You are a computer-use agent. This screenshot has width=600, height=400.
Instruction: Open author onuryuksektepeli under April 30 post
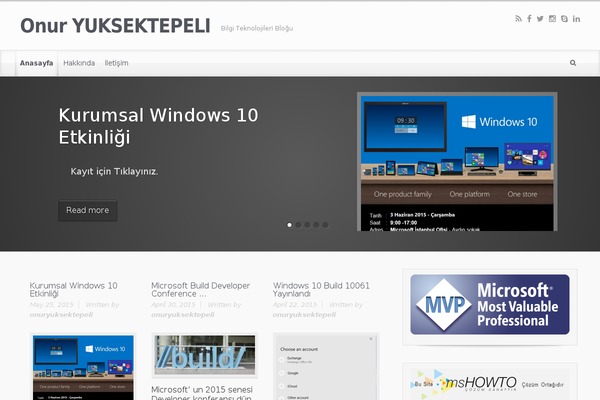(183, 315)
